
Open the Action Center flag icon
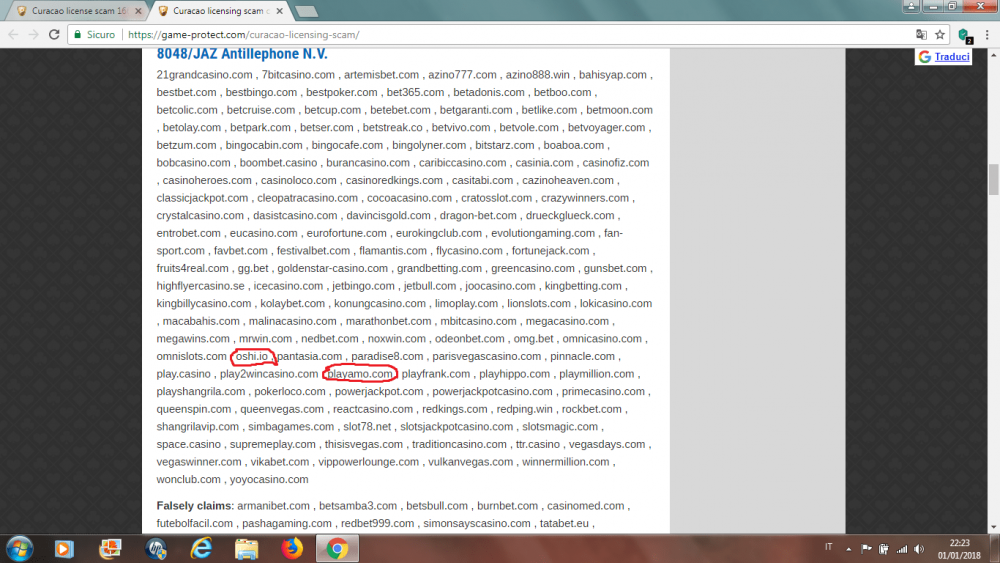[866, 548]
